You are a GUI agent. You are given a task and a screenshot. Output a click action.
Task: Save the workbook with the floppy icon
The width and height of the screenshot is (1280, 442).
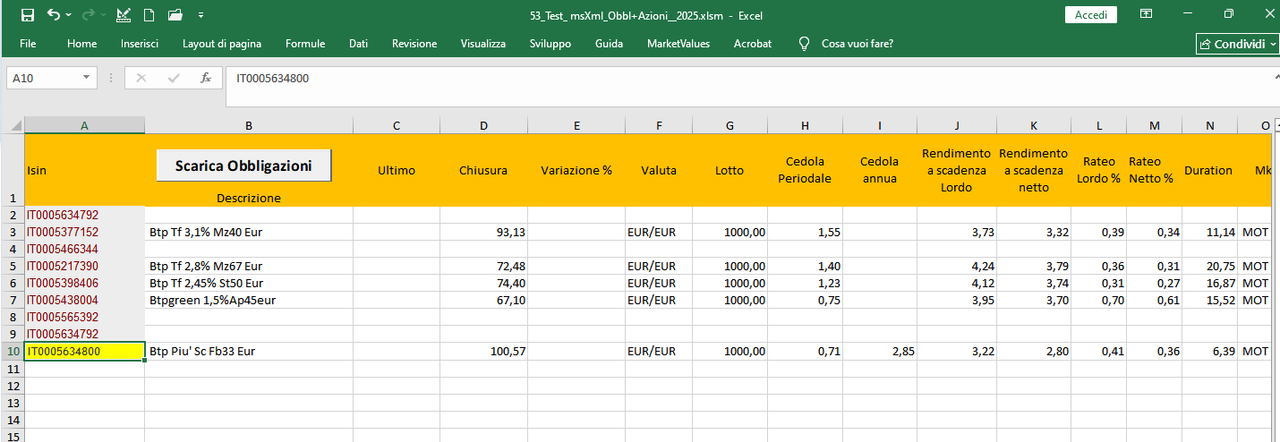pyautogui.click(x=27, y=15)
